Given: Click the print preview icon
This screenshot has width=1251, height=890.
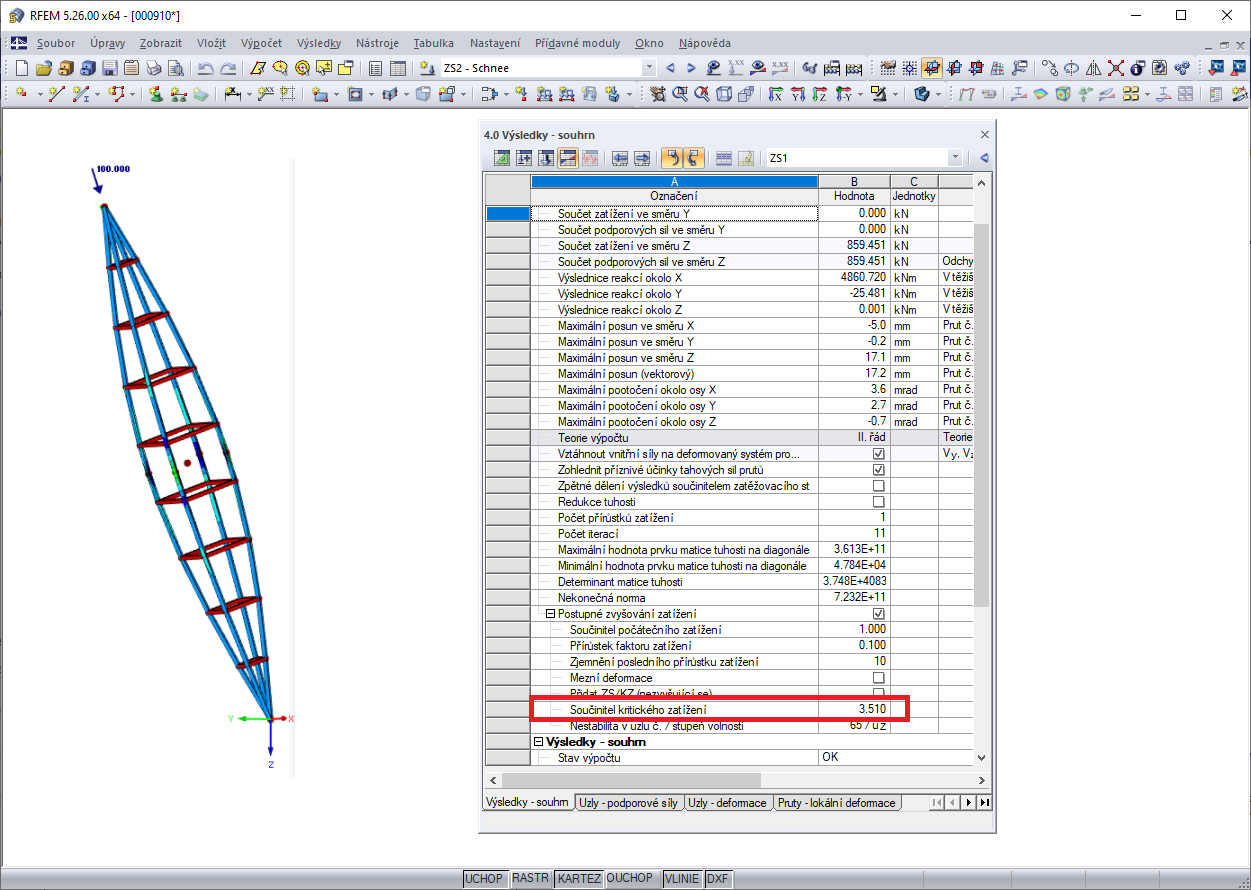Looking at the screenshot, I should [175, 68].
